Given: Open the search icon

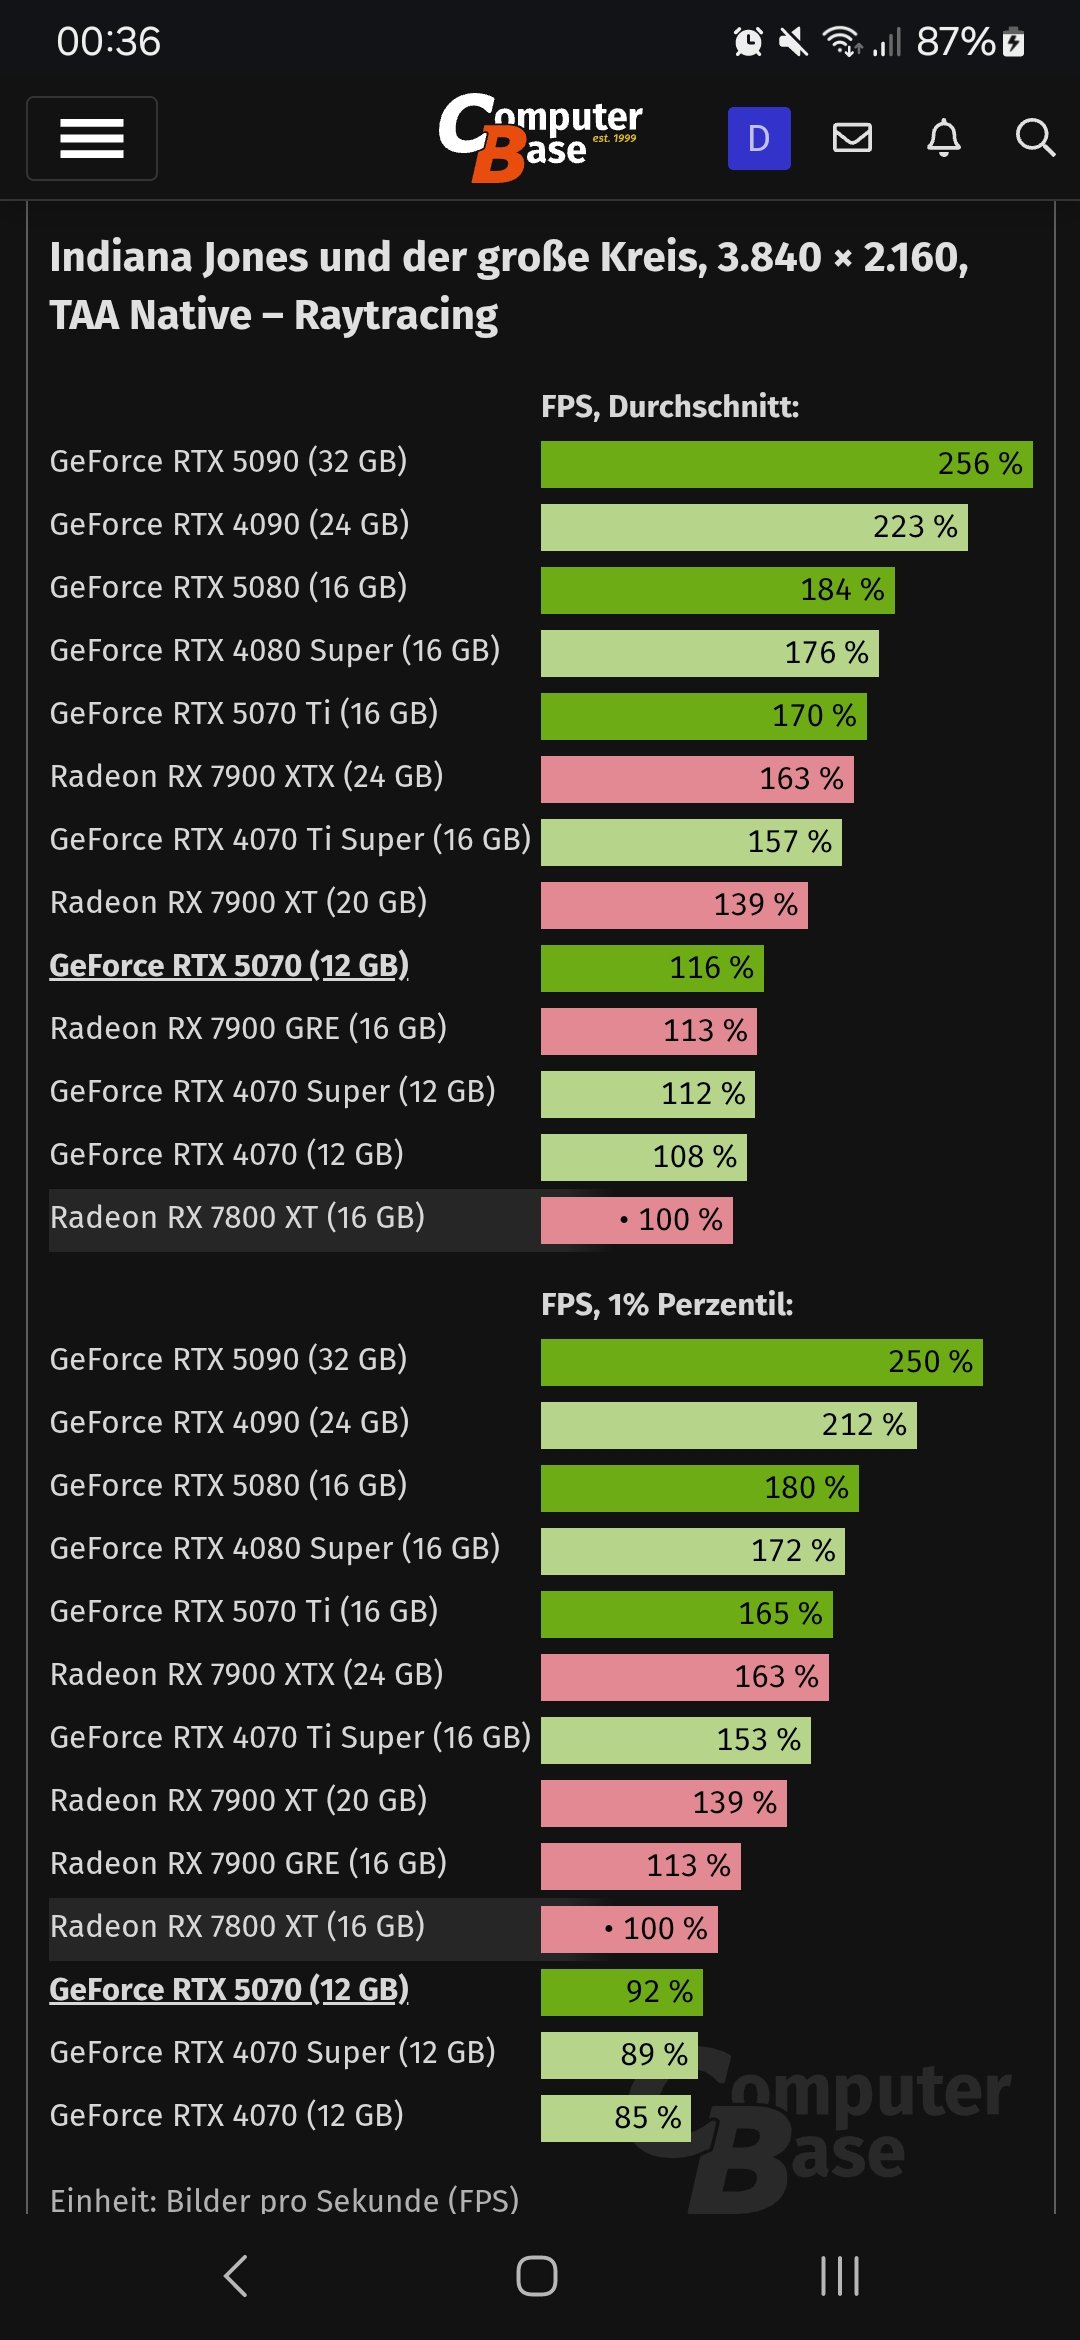Looking at the screenshot, I should pyautogui.click(x=1035, y=138).
